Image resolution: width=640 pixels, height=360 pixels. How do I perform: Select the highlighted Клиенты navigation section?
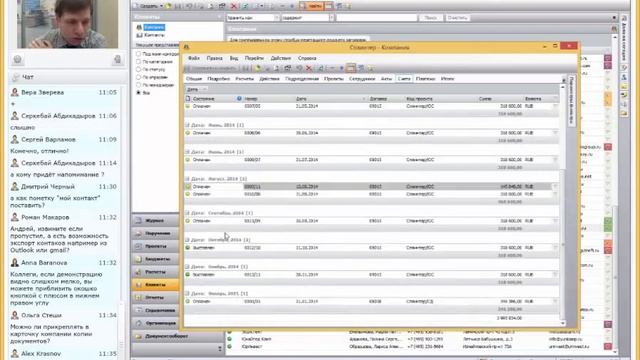coord(156,284)
